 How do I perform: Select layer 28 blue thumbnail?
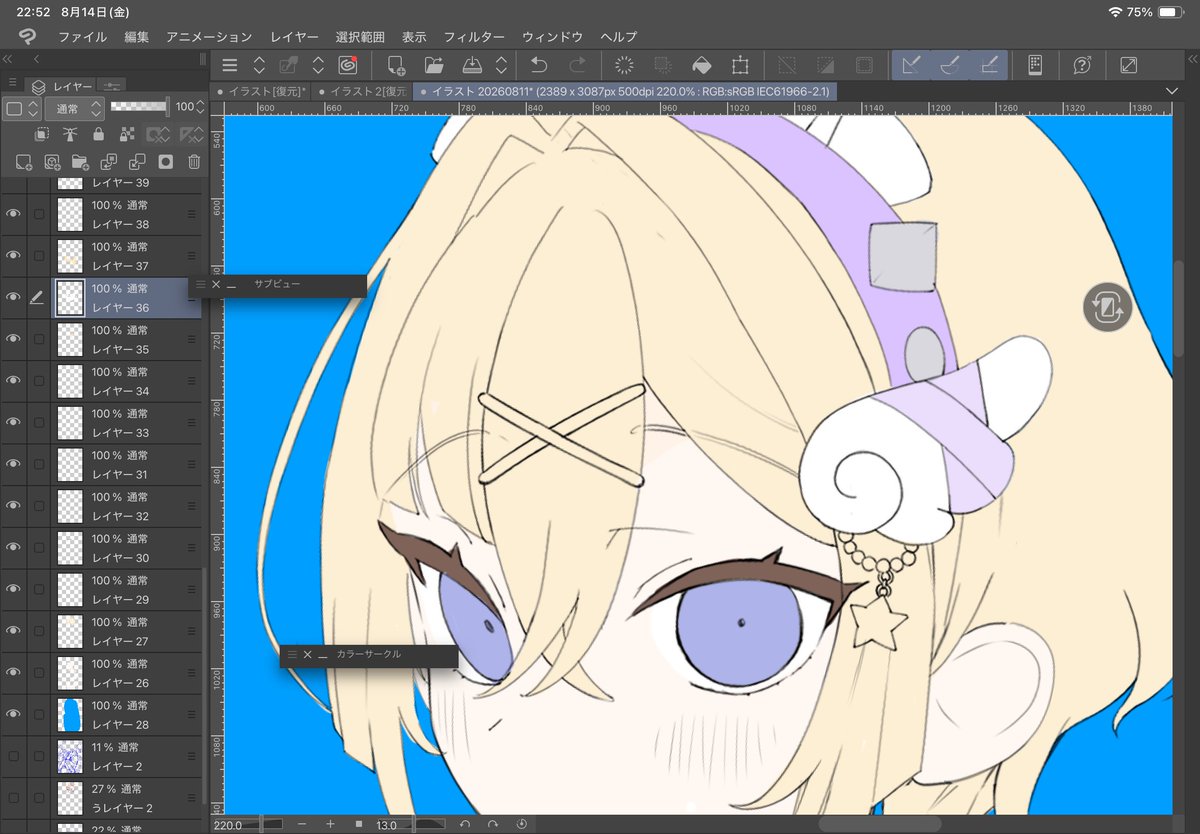click(x=70, y=714)
